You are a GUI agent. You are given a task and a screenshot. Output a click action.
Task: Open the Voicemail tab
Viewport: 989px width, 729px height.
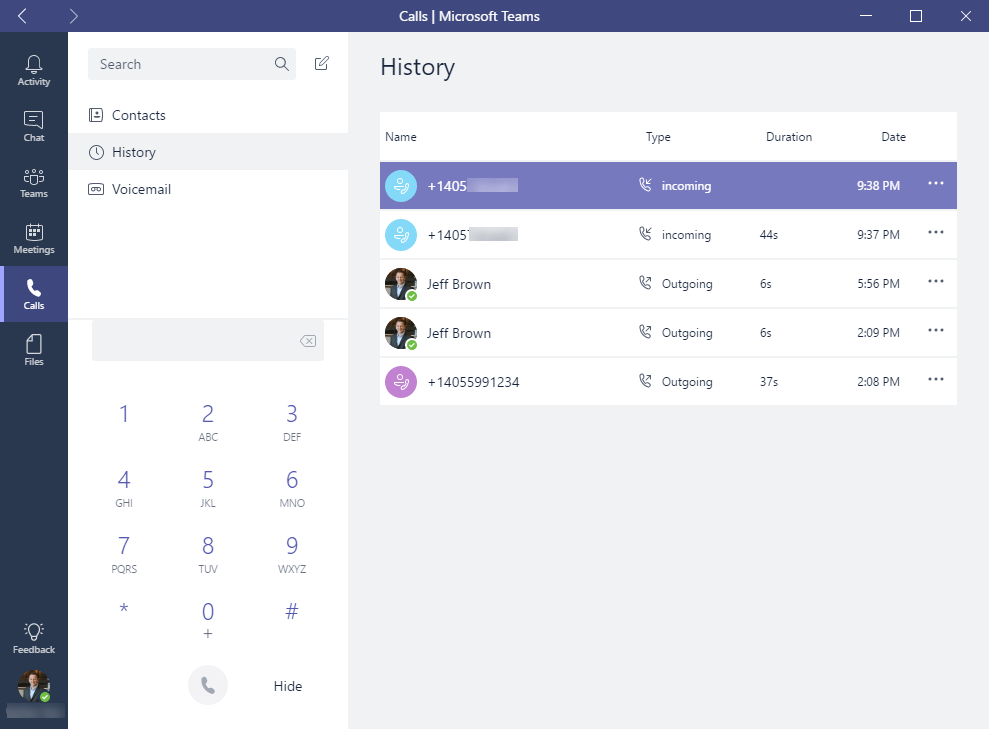[x=208, y=189]
